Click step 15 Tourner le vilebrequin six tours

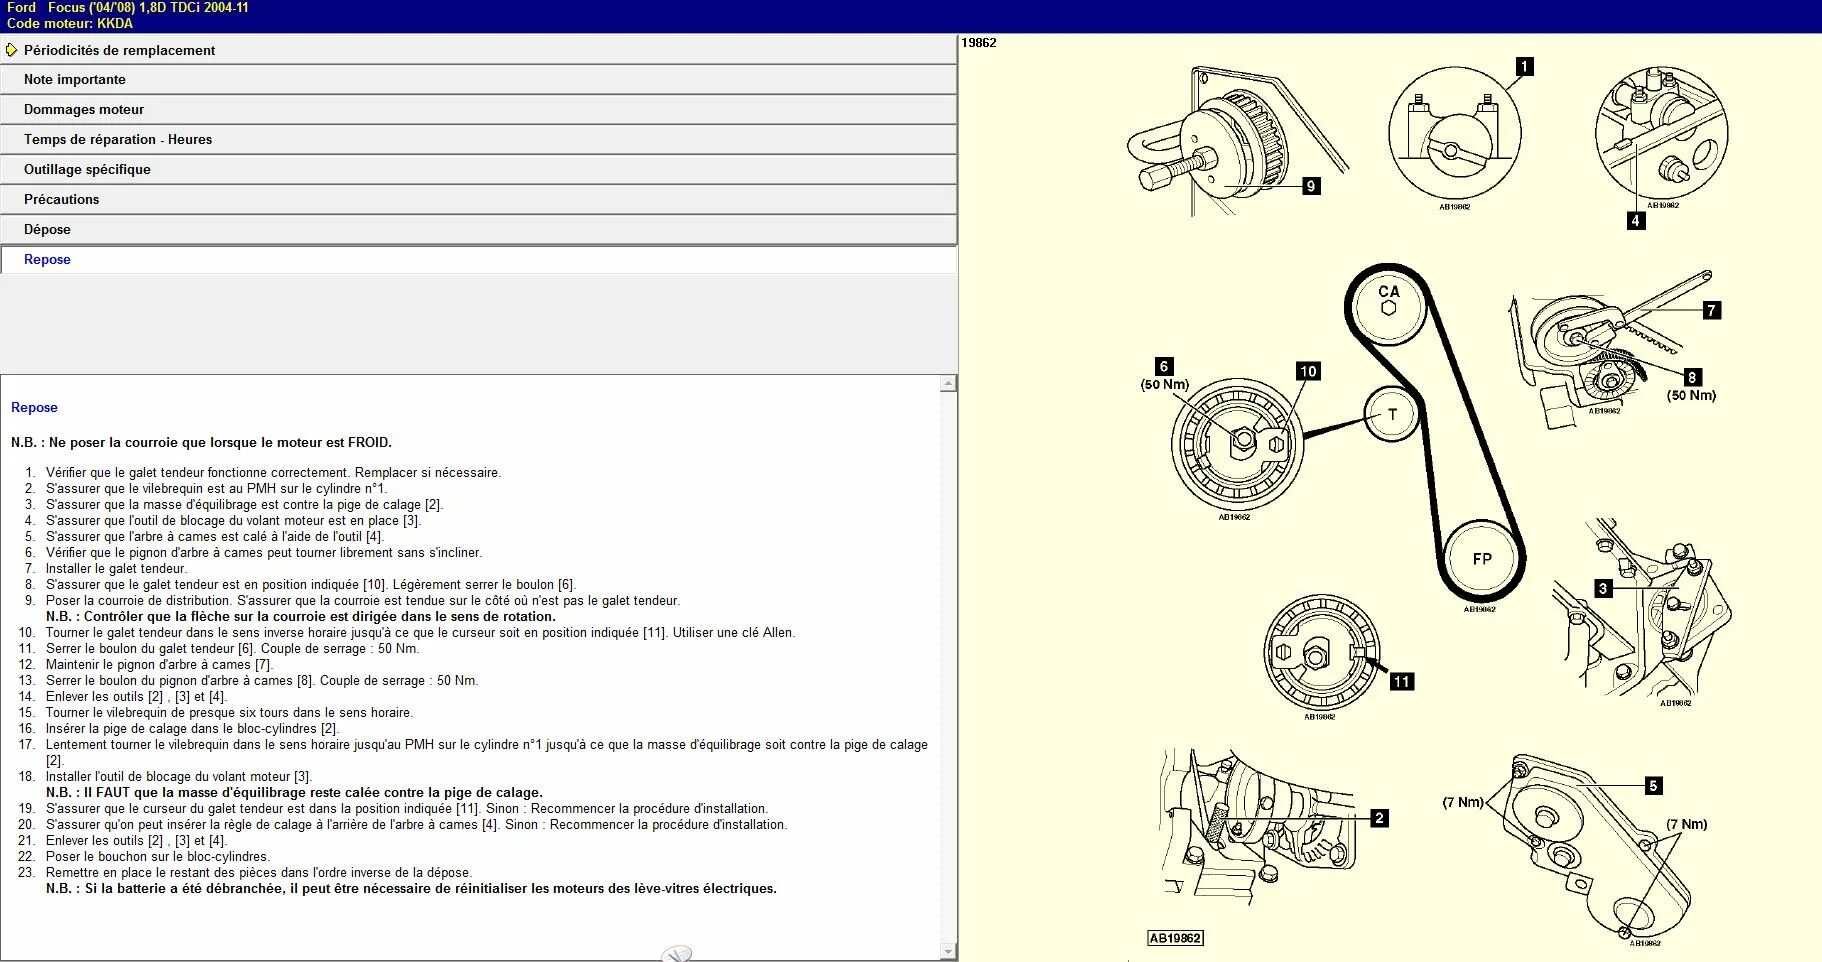[x=229, y=713]
